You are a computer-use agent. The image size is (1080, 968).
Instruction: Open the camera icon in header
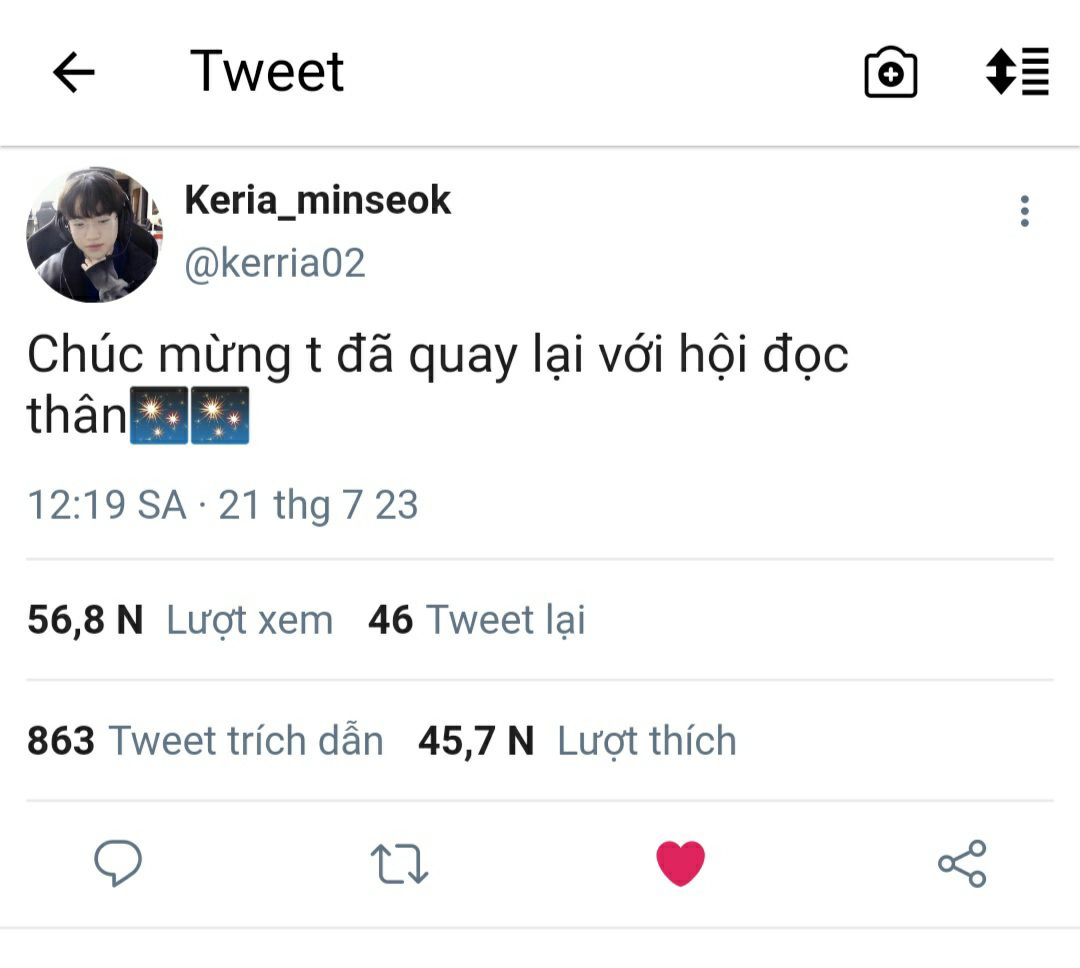[x=890, y=73]
